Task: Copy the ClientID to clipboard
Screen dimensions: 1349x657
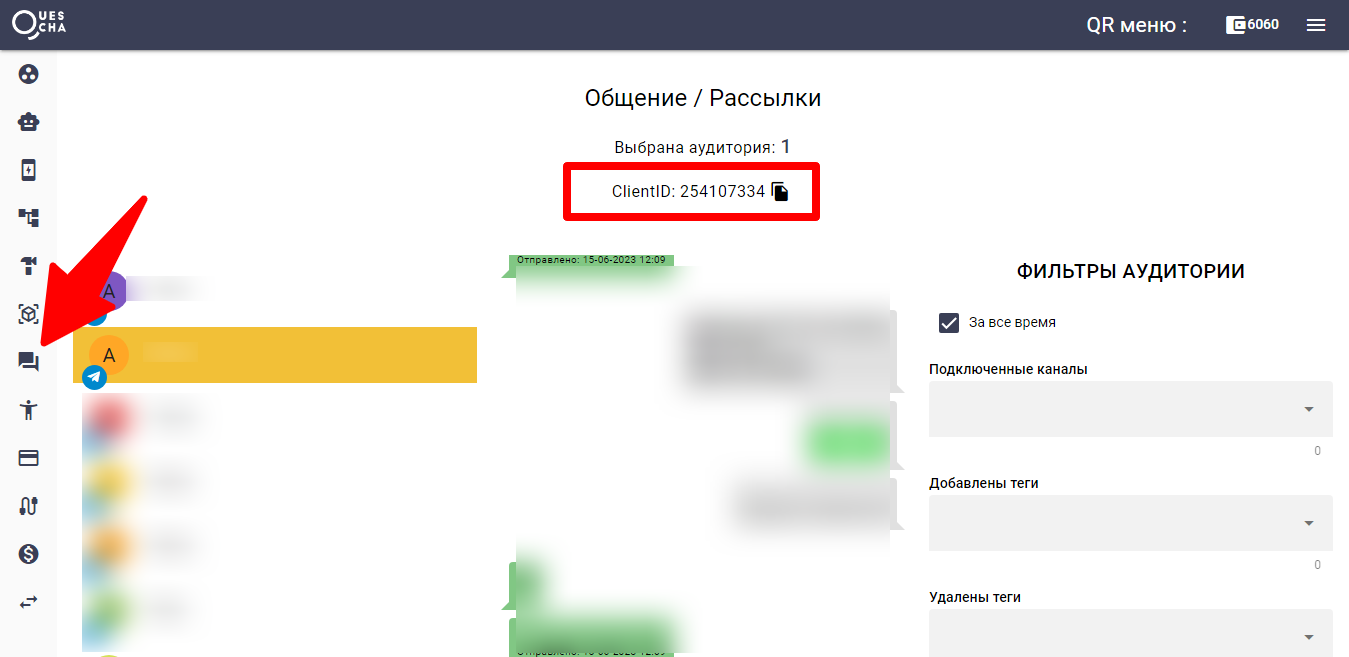Action: [x=780, y=191]
